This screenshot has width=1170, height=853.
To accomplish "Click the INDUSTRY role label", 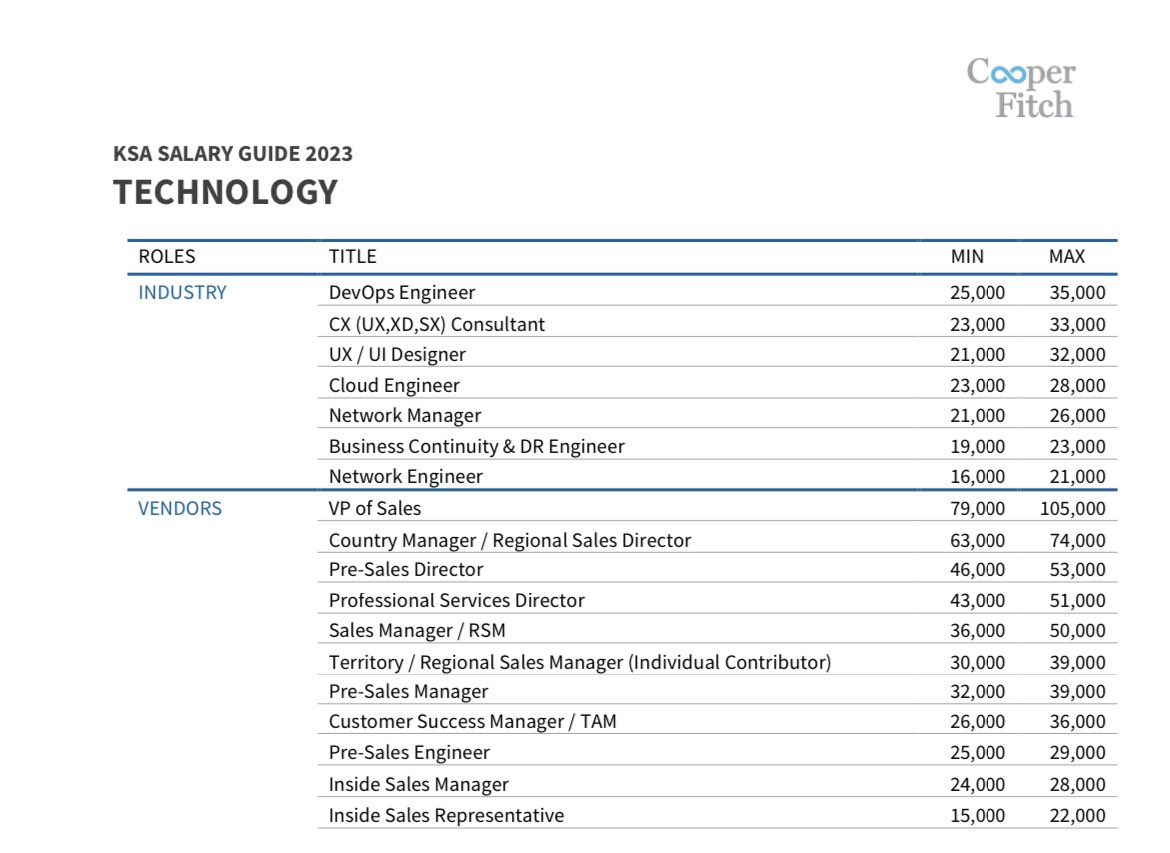I will [x=182, y=293].
